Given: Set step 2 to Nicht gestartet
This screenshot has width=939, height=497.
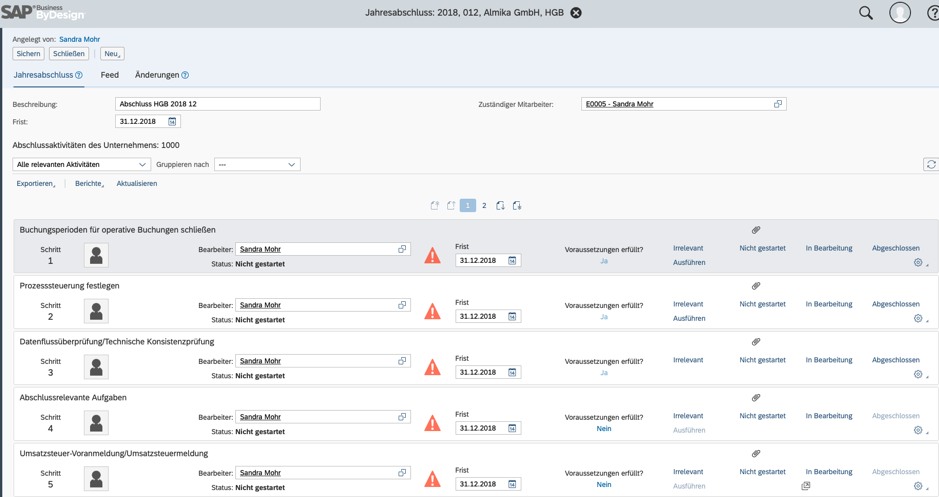Looking at the screenshot, I should coord(762,304).
